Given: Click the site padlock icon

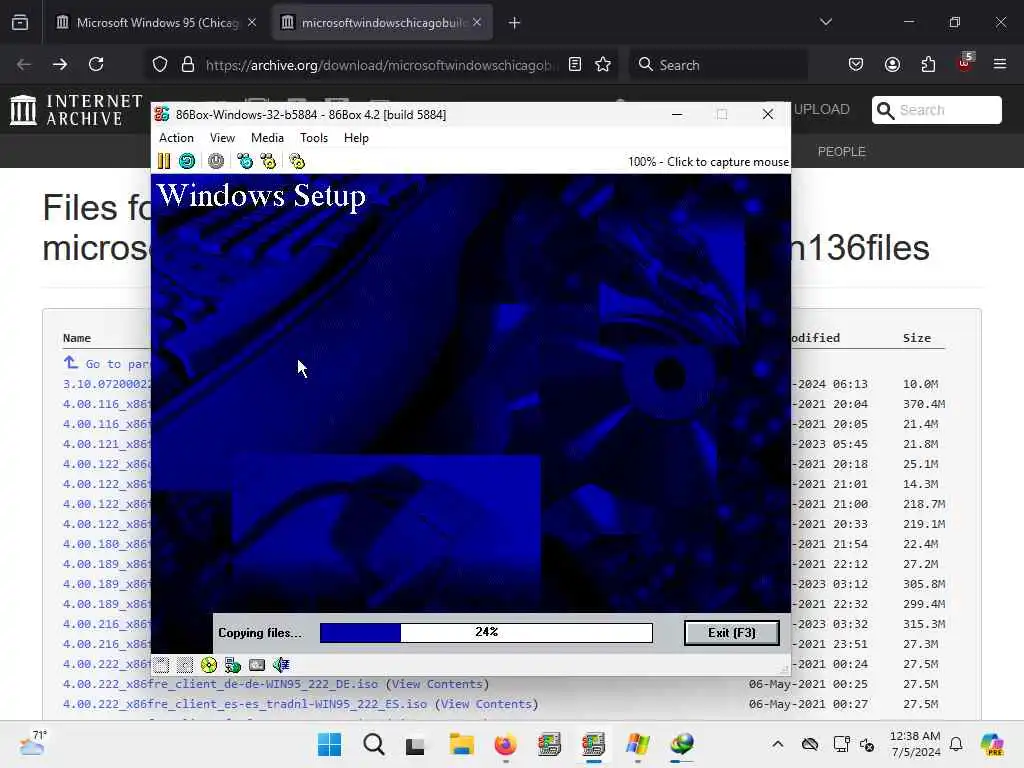Looking at the screenshot, I should pos(188,64).
